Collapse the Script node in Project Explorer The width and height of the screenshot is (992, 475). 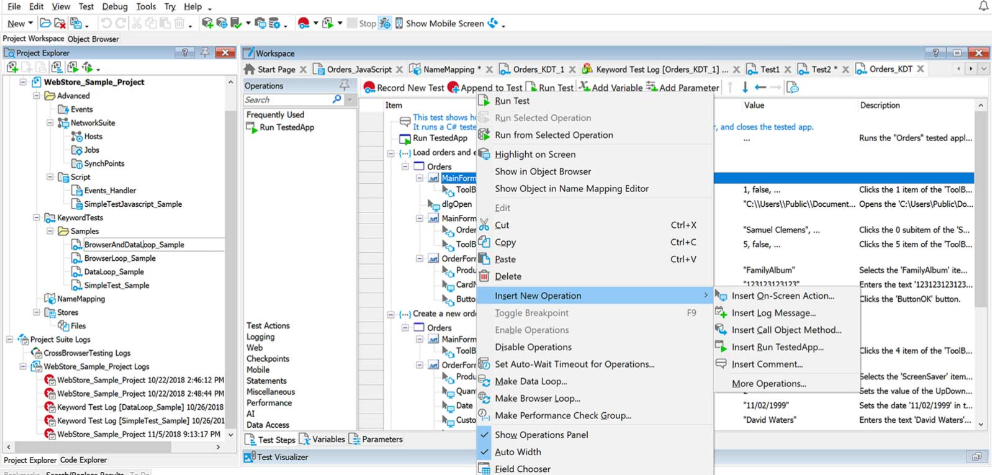click(49, 177)
